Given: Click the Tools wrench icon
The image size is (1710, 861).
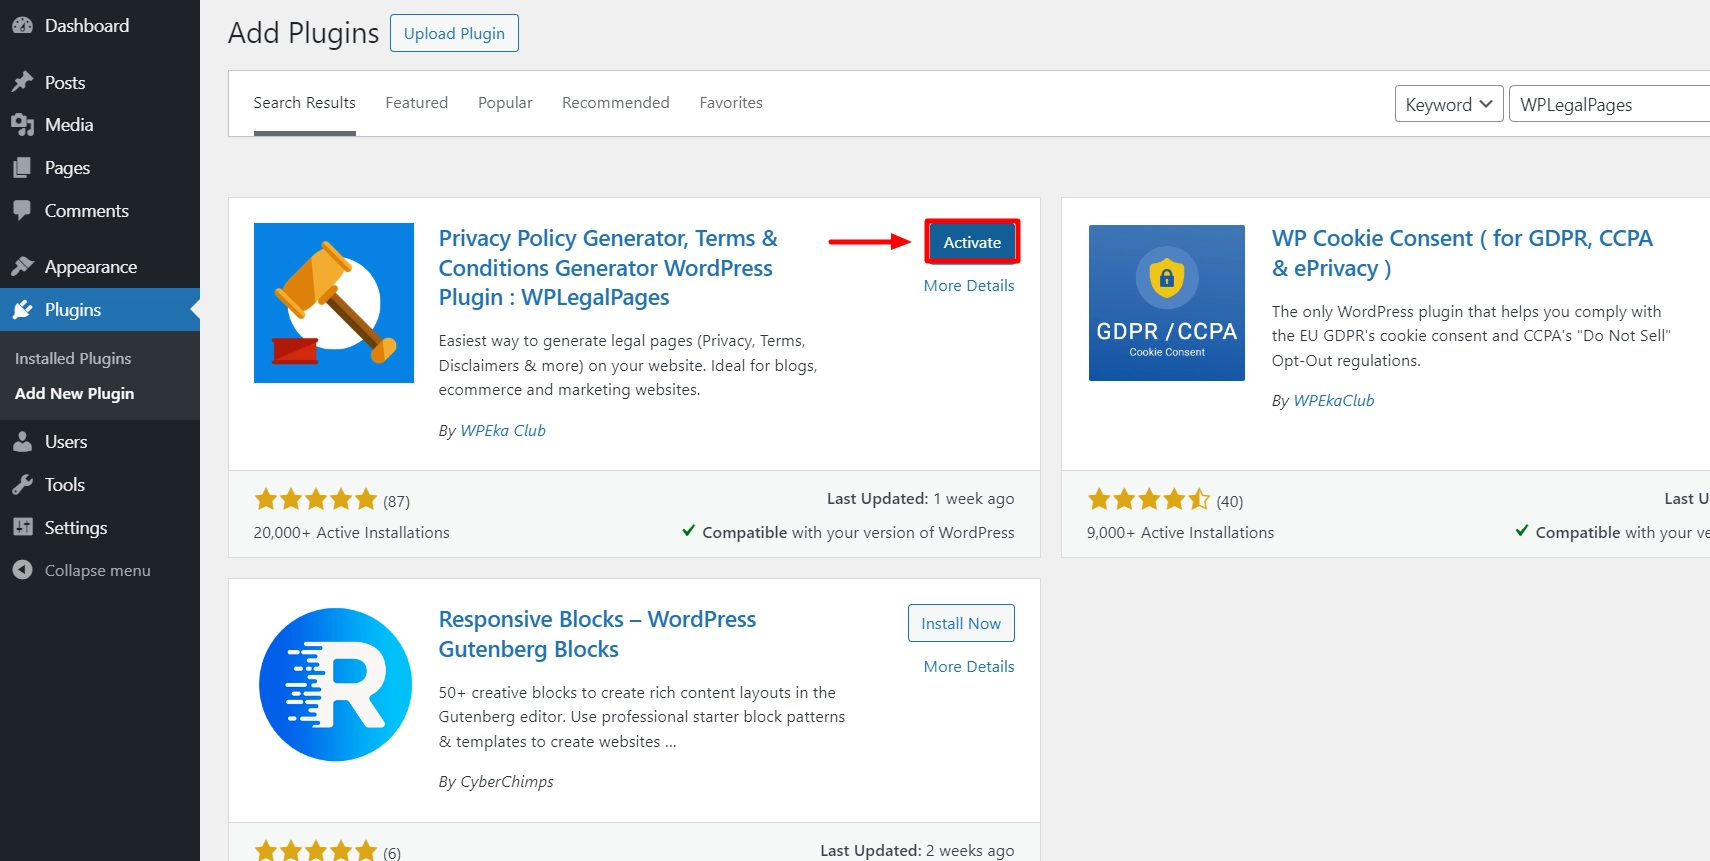Looking at the screenshot, I should coord(22,485).
